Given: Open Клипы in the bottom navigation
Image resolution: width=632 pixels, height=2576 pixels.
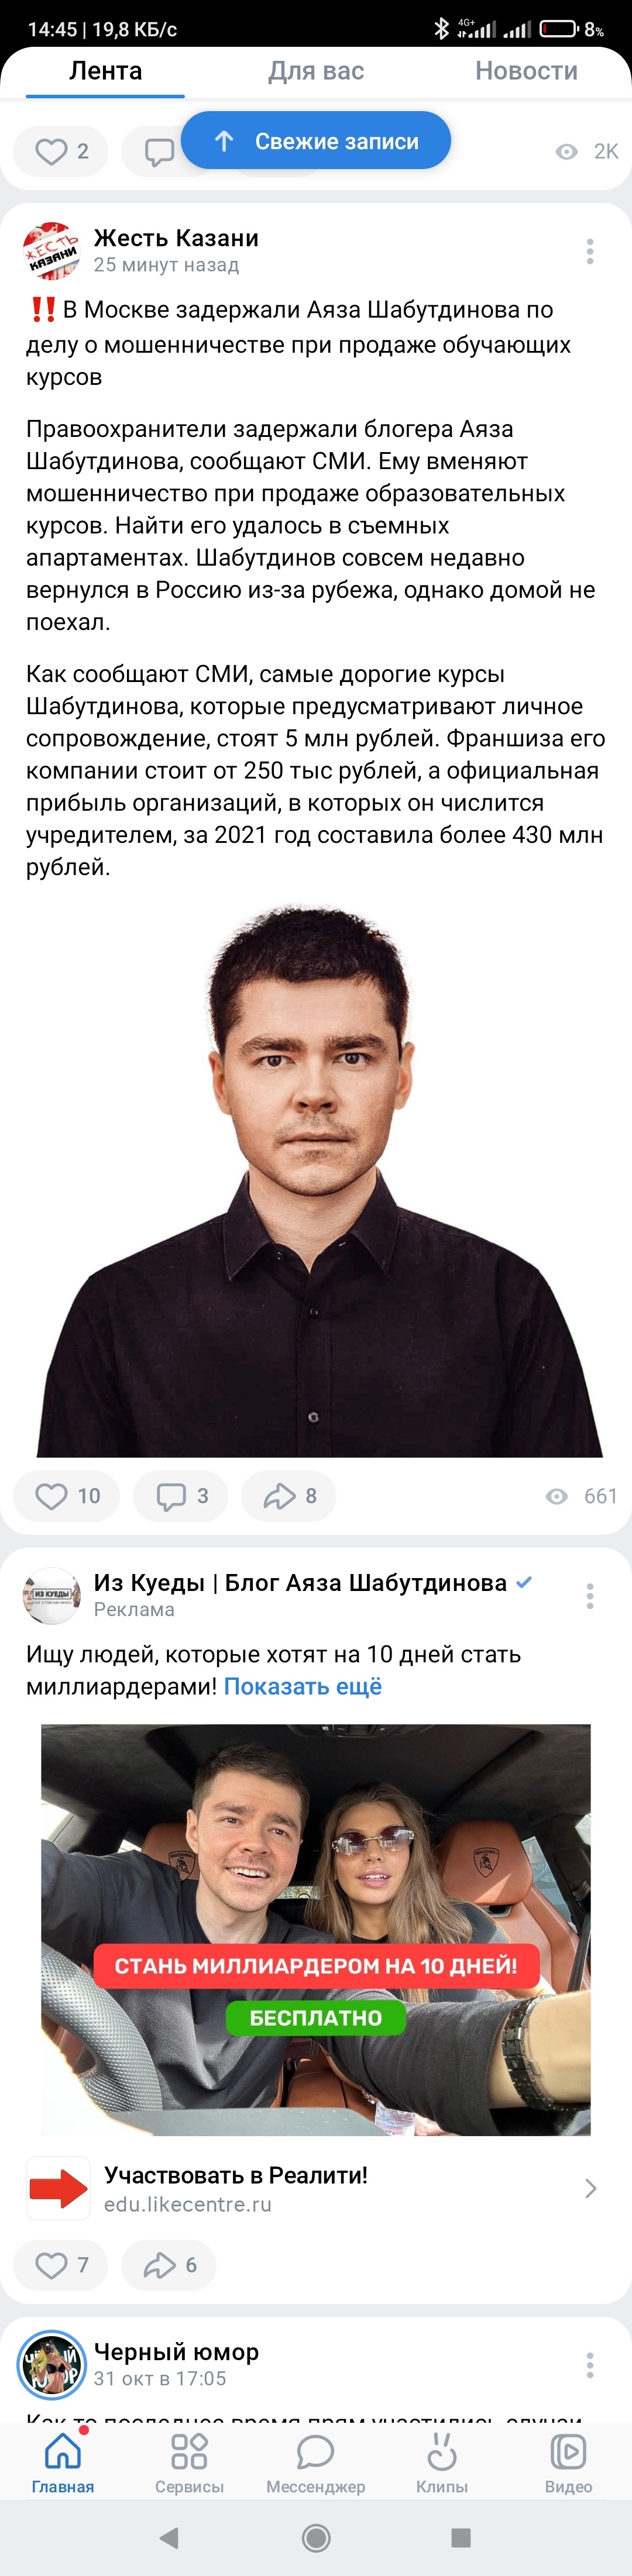Looking at the screenshot, I should pos(442,2464).
